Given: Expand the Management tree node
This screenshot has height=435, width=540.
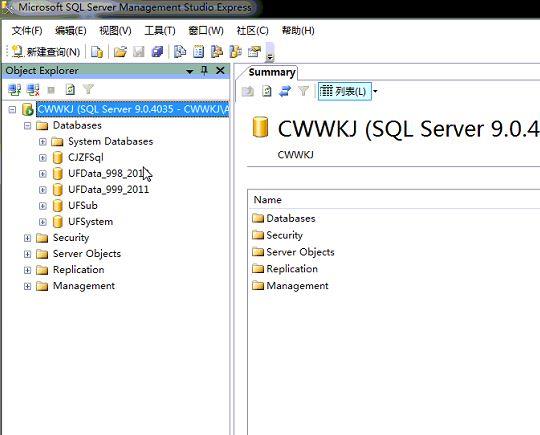Looking at the screenshot, I should click(28, 286).
